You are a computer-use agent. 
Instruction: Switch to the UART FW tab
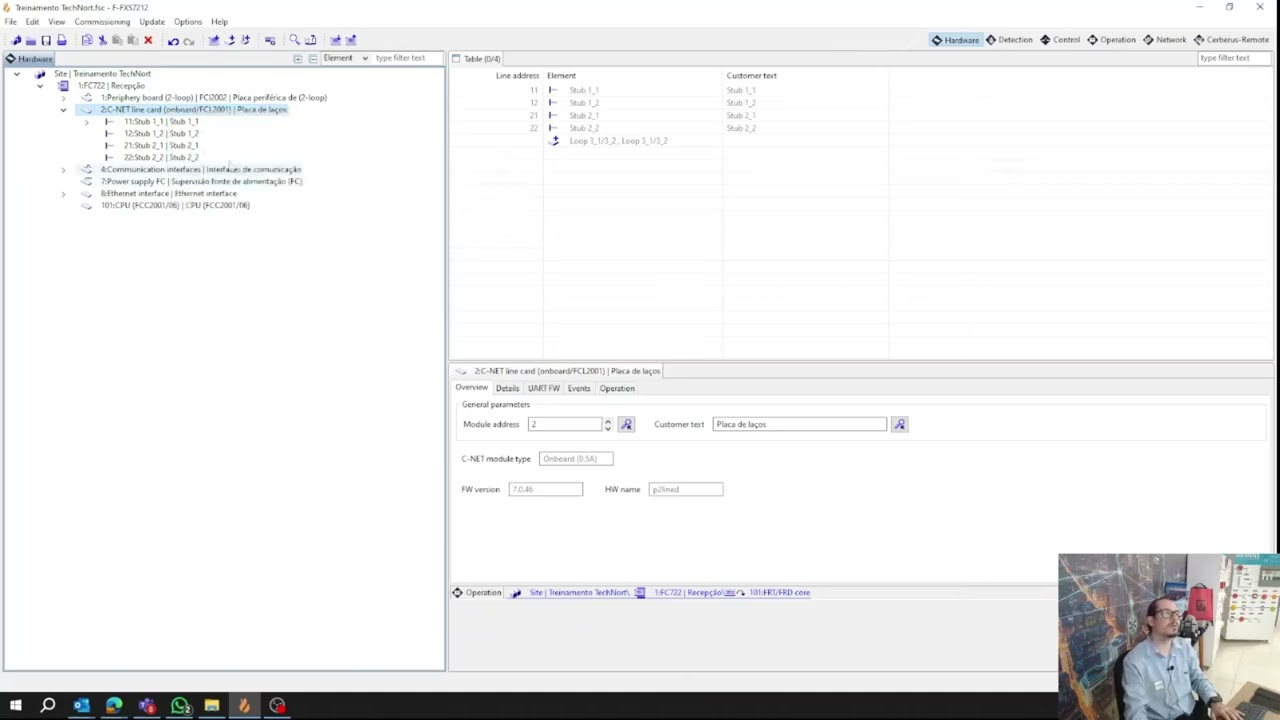point(544,388)
